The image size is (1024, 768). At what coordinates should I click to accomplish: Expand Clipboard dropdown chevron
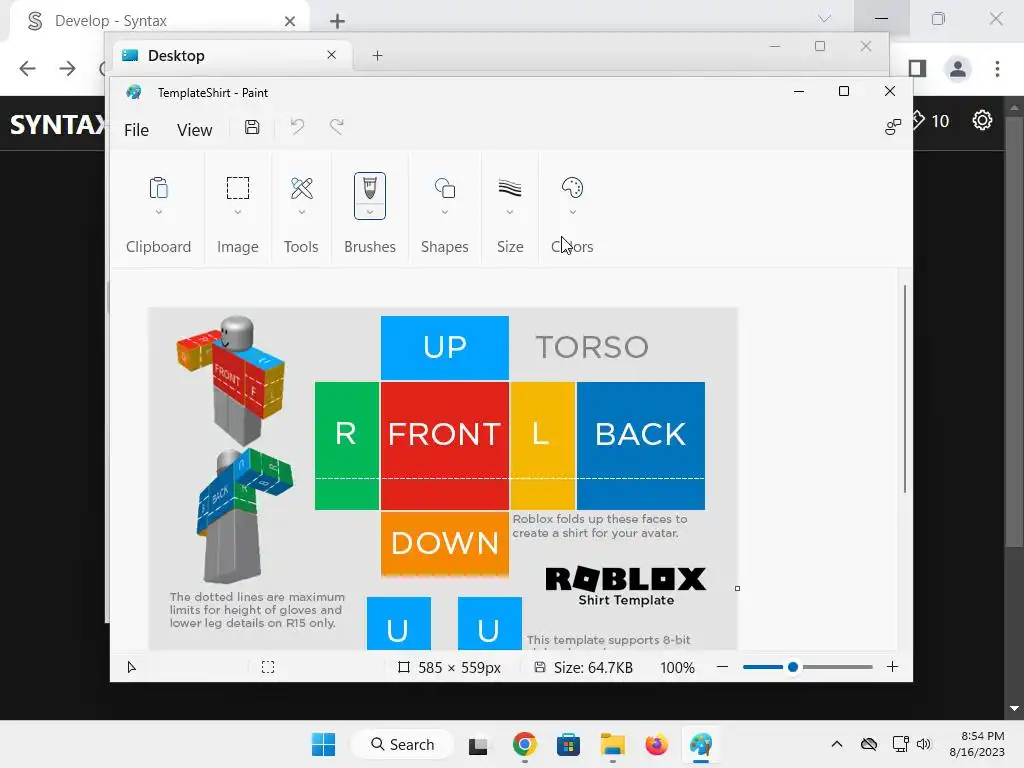(159, 212)
